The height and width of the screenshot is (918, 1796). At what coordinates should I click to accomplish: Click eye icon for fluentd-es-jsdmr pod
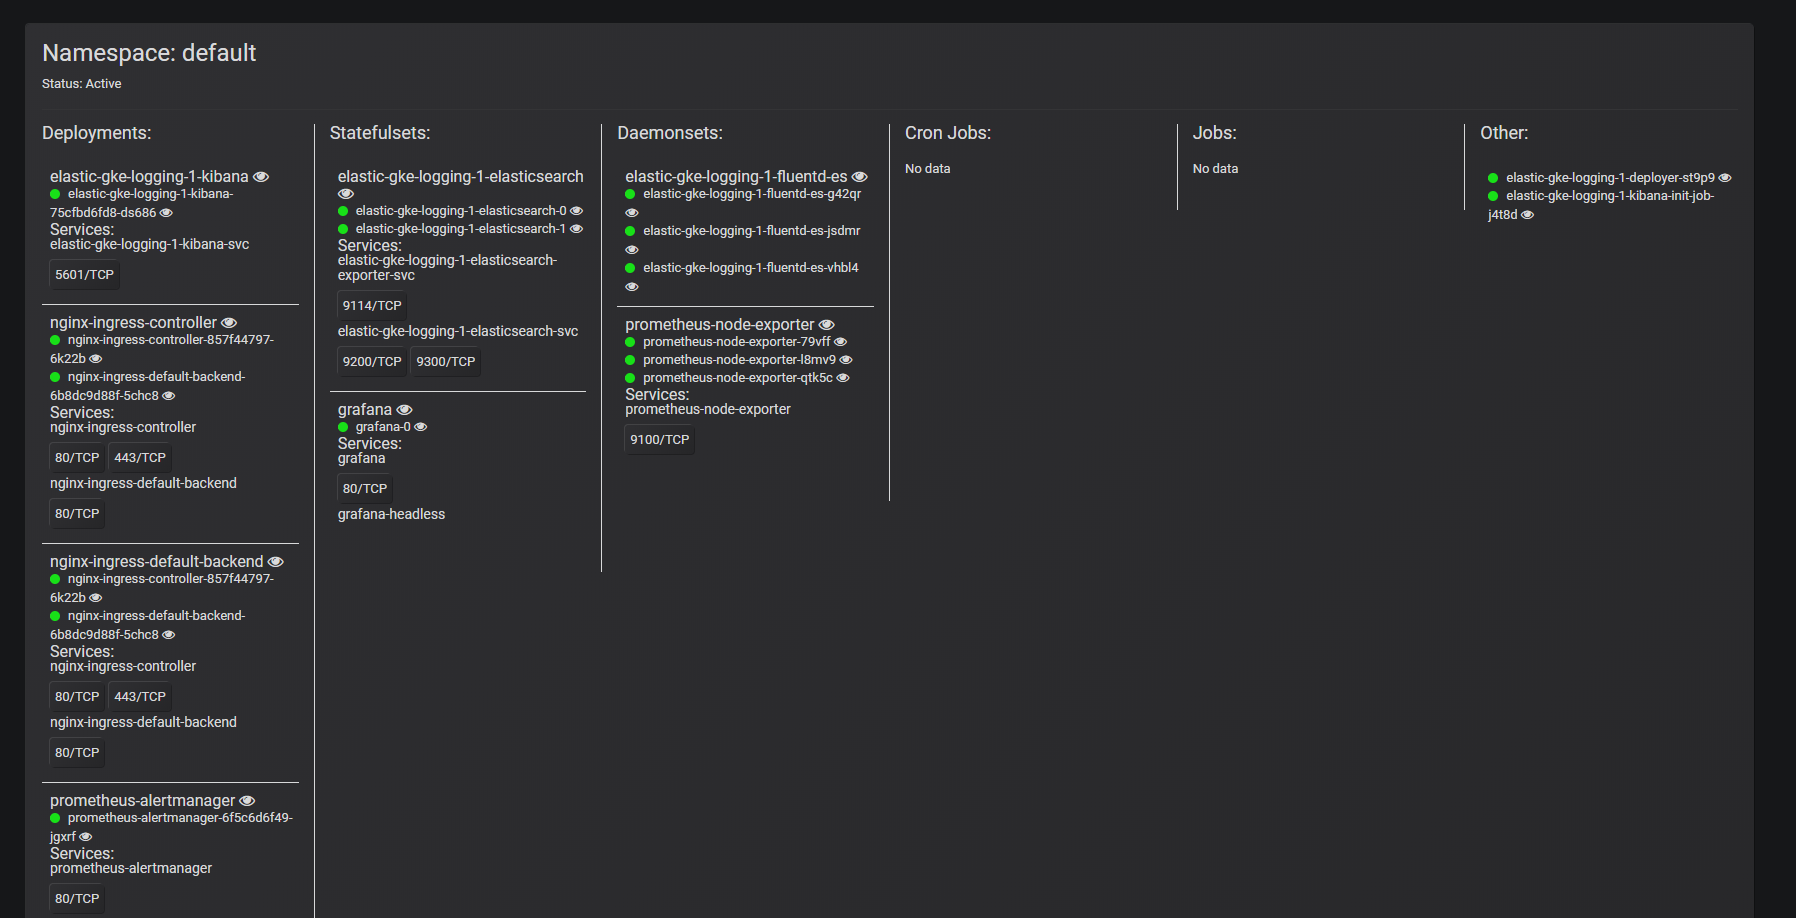(631, 250)
